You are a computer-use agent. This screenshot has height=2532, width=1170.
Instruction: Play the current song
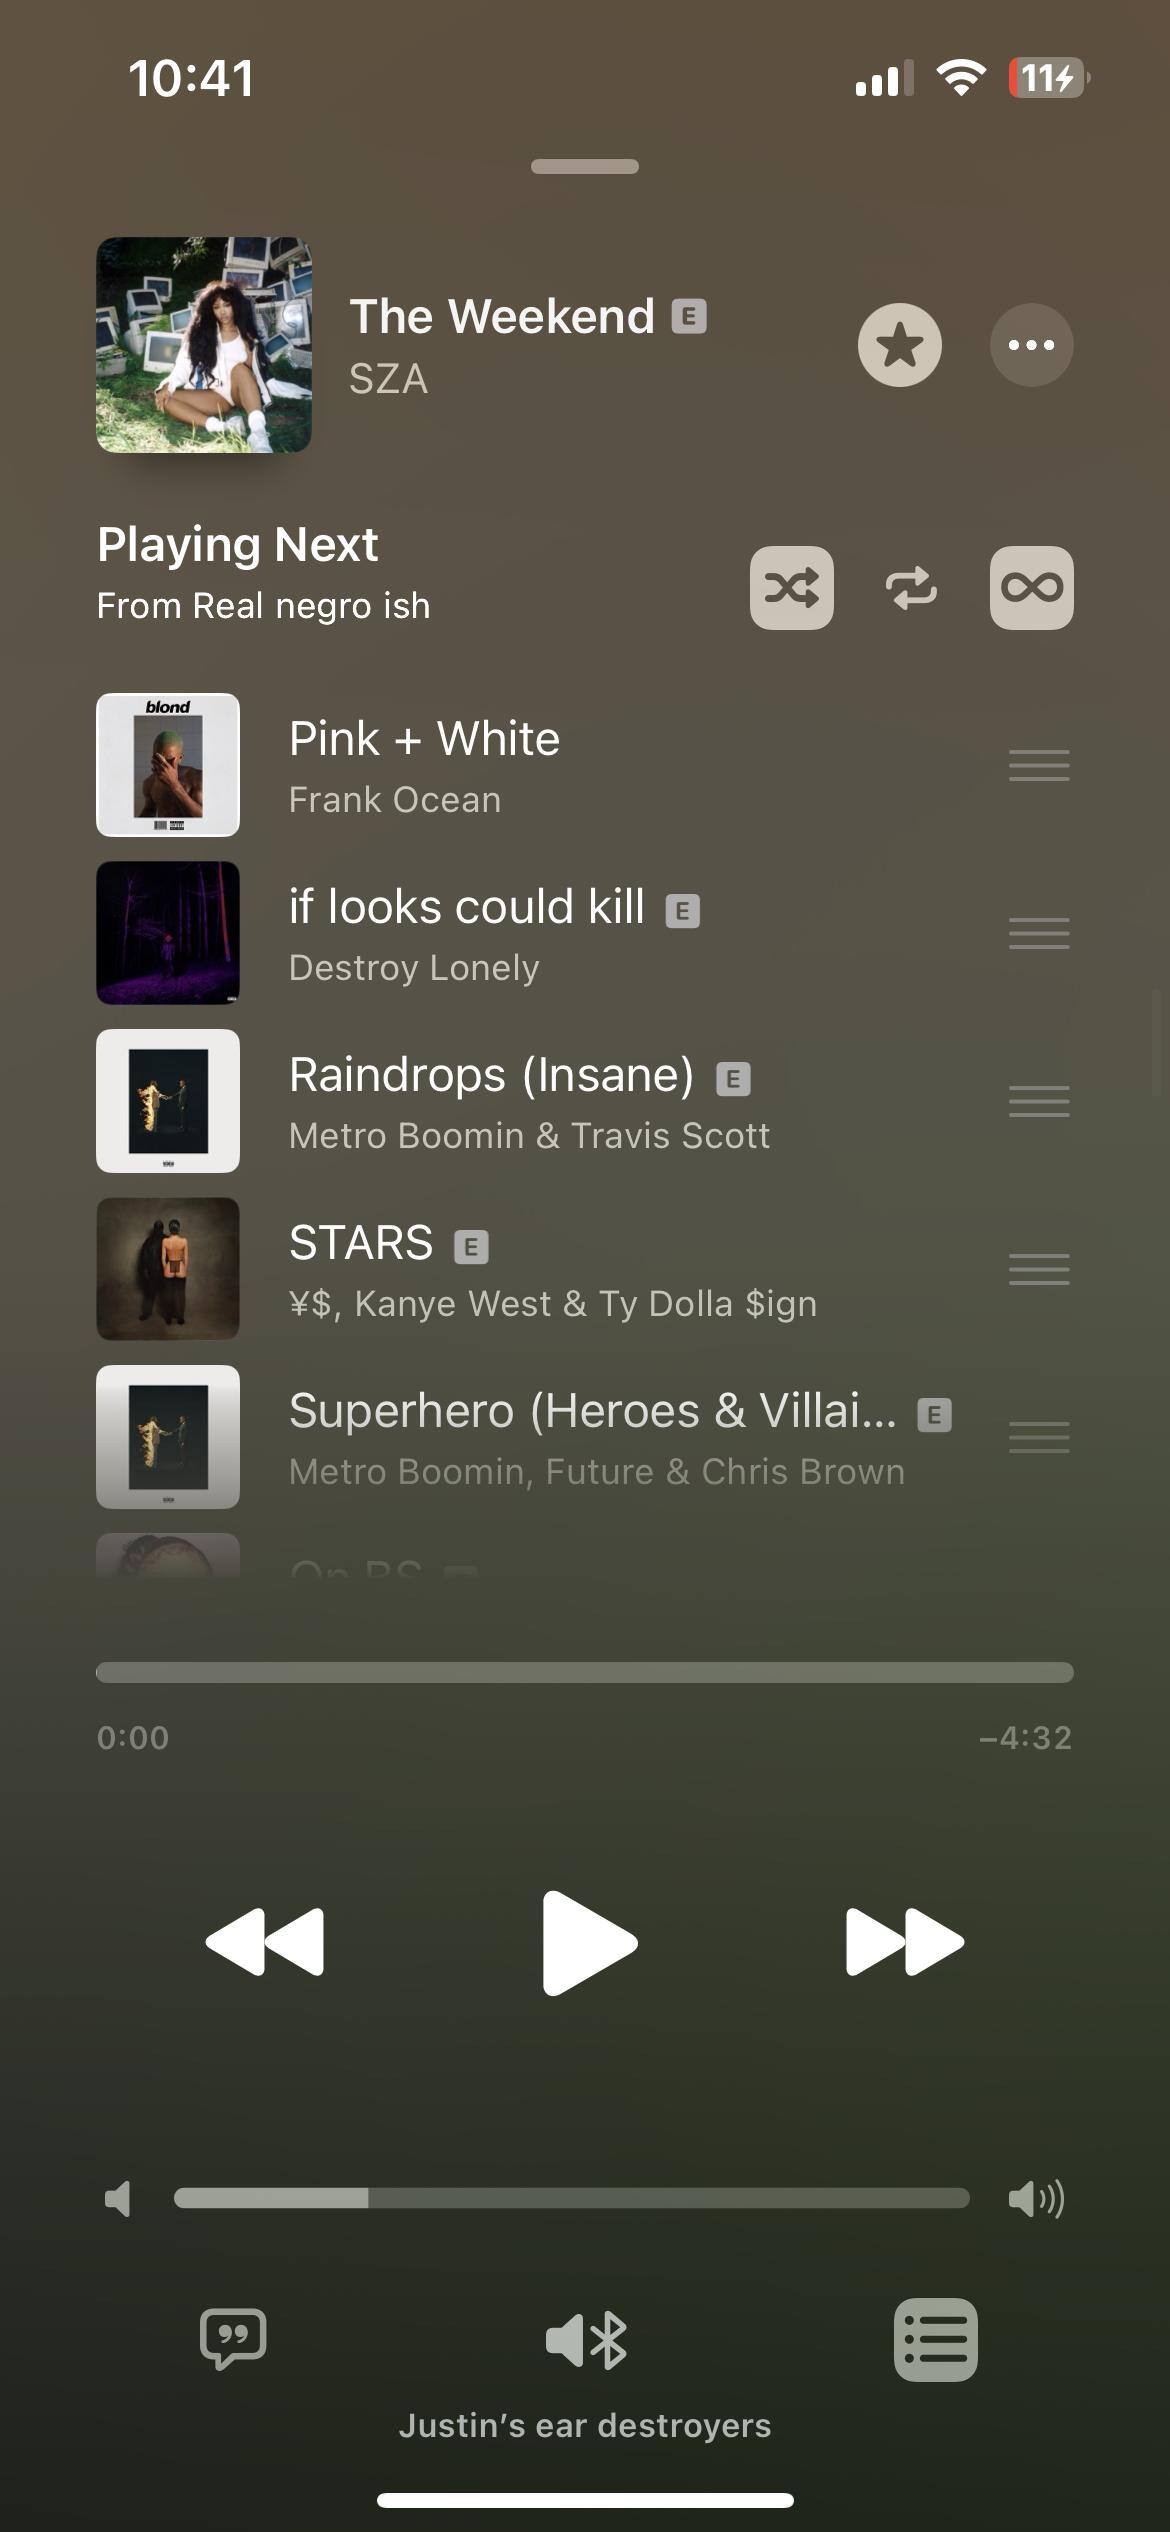pos(588,1942)
